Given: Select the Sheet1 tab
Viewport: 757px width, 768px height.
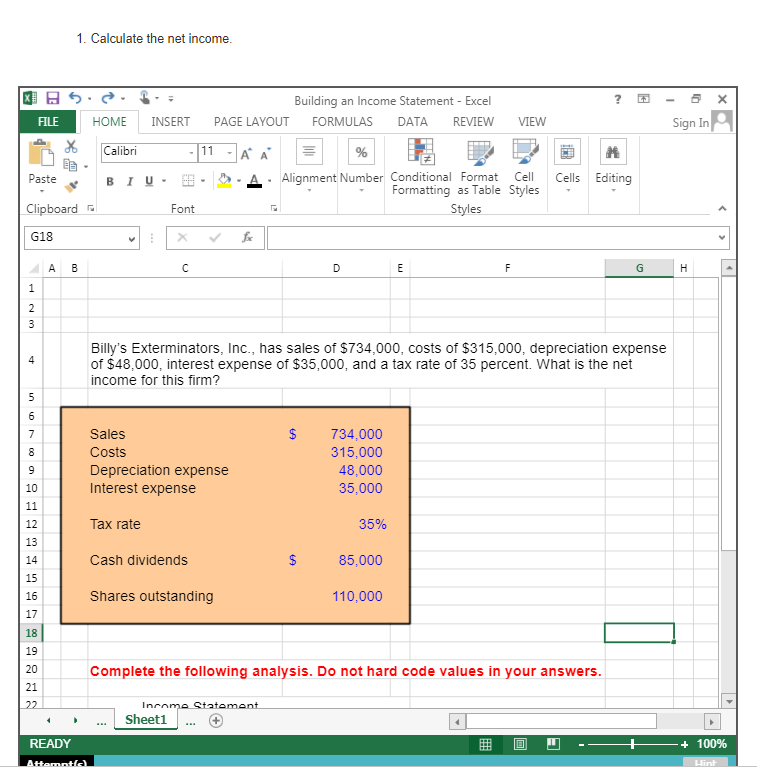Looking at the screenshot, I should pyautogui.click(x=146, y=720).
